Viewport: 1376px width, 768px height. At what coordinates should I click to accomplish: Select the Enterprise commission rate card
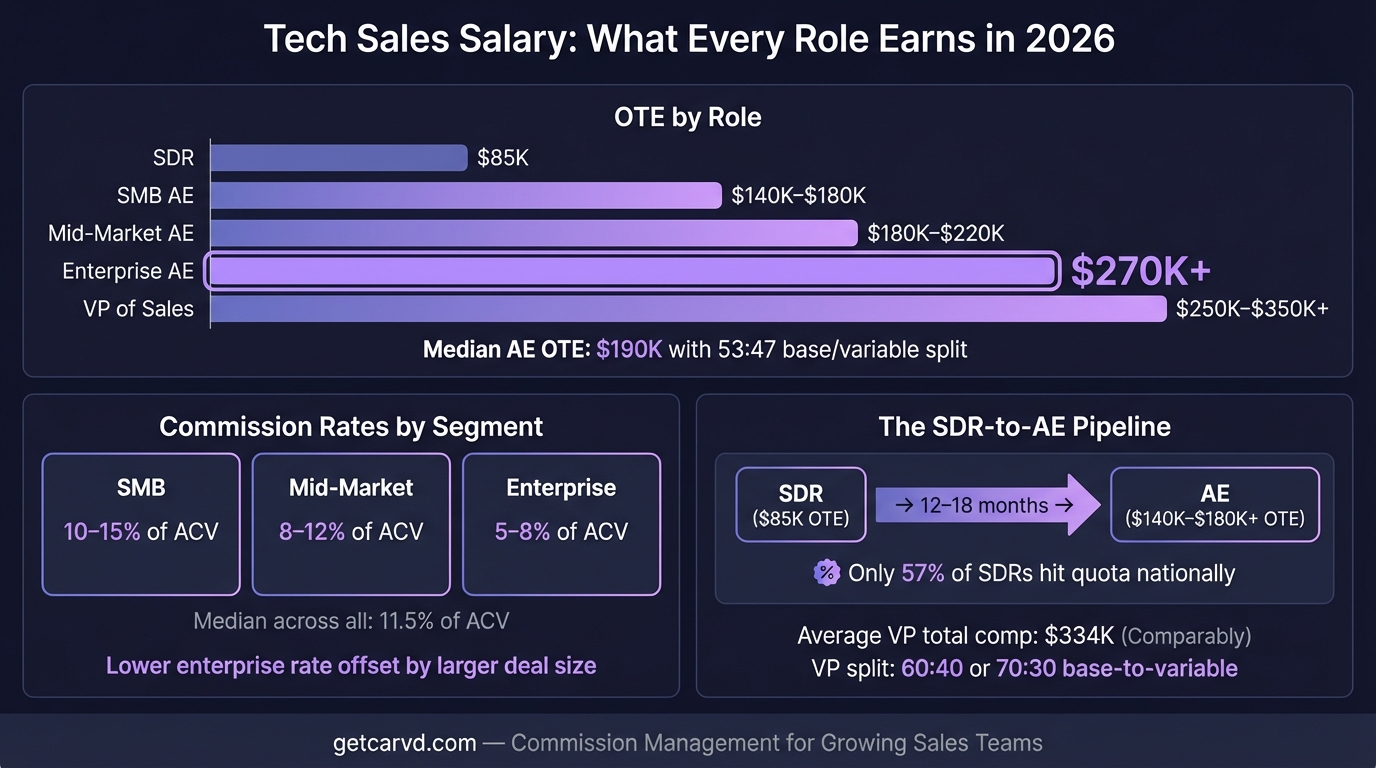pos(561,524)
